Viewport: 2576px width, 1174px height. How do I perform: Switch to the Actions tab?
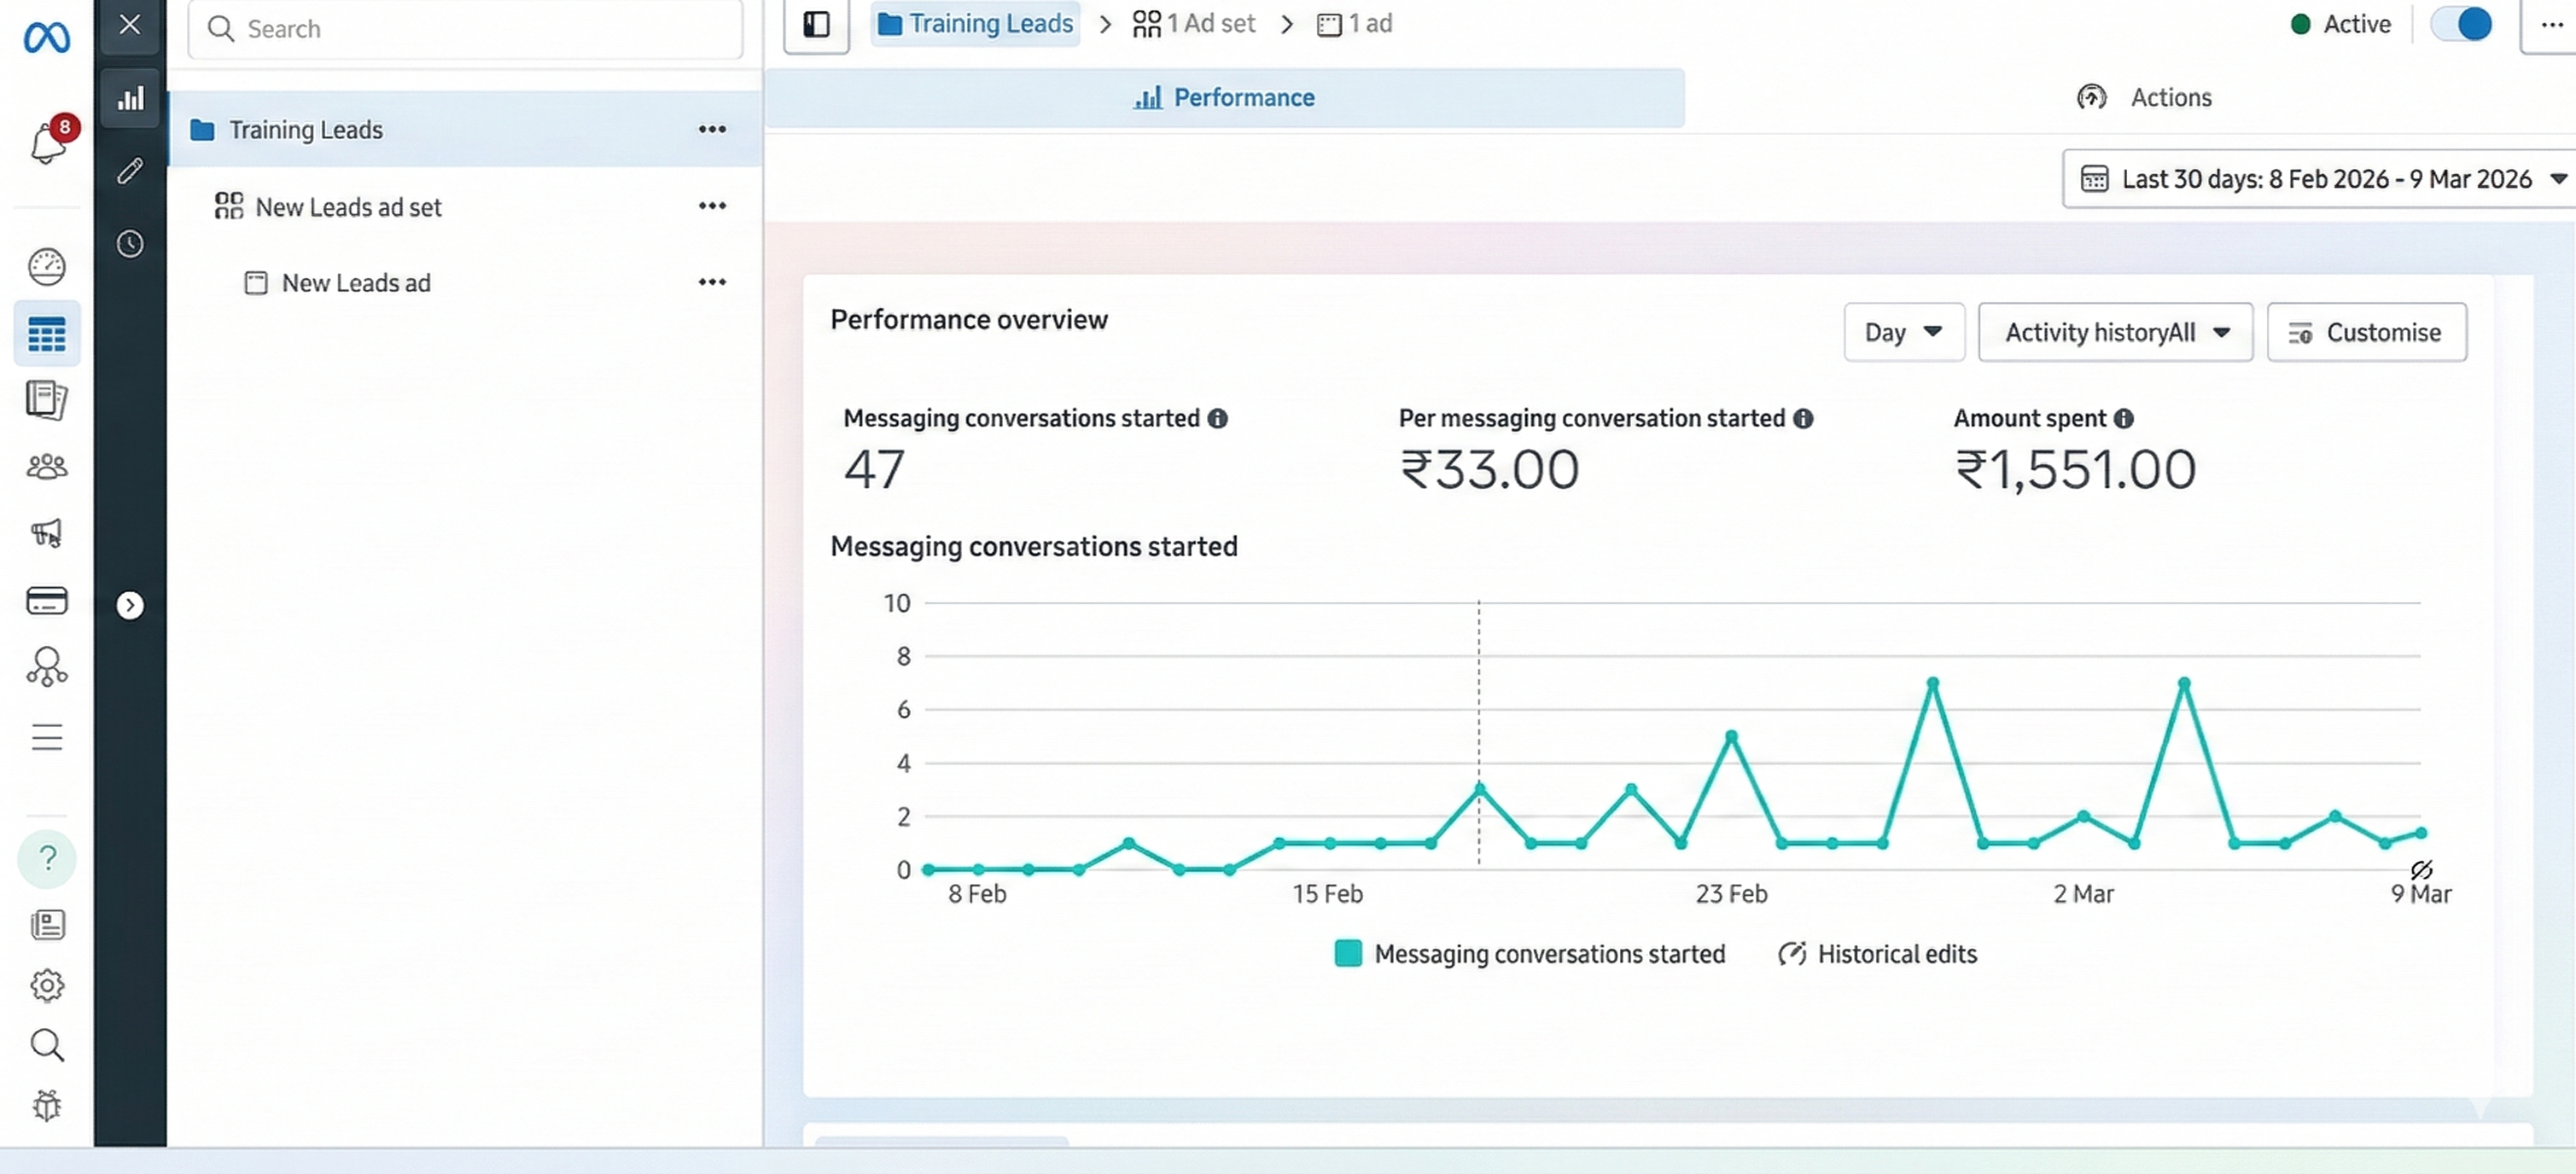(2144, 98)
